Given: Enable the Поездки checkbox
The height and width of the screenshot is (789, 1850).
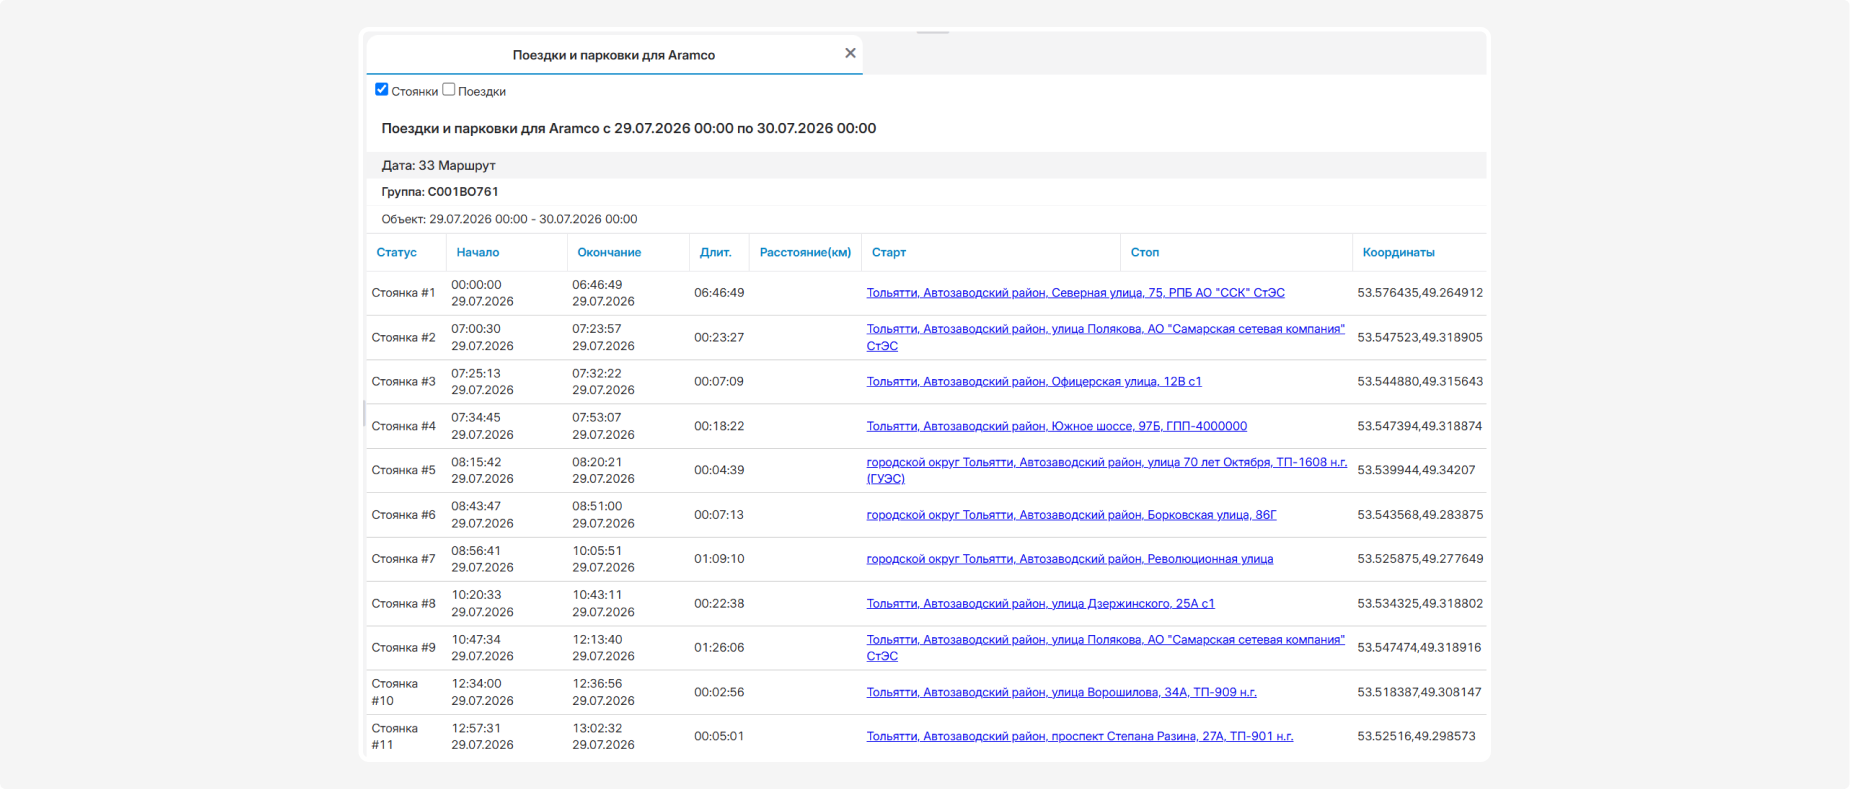Looking at the screenshot, I should coord(449,89).
